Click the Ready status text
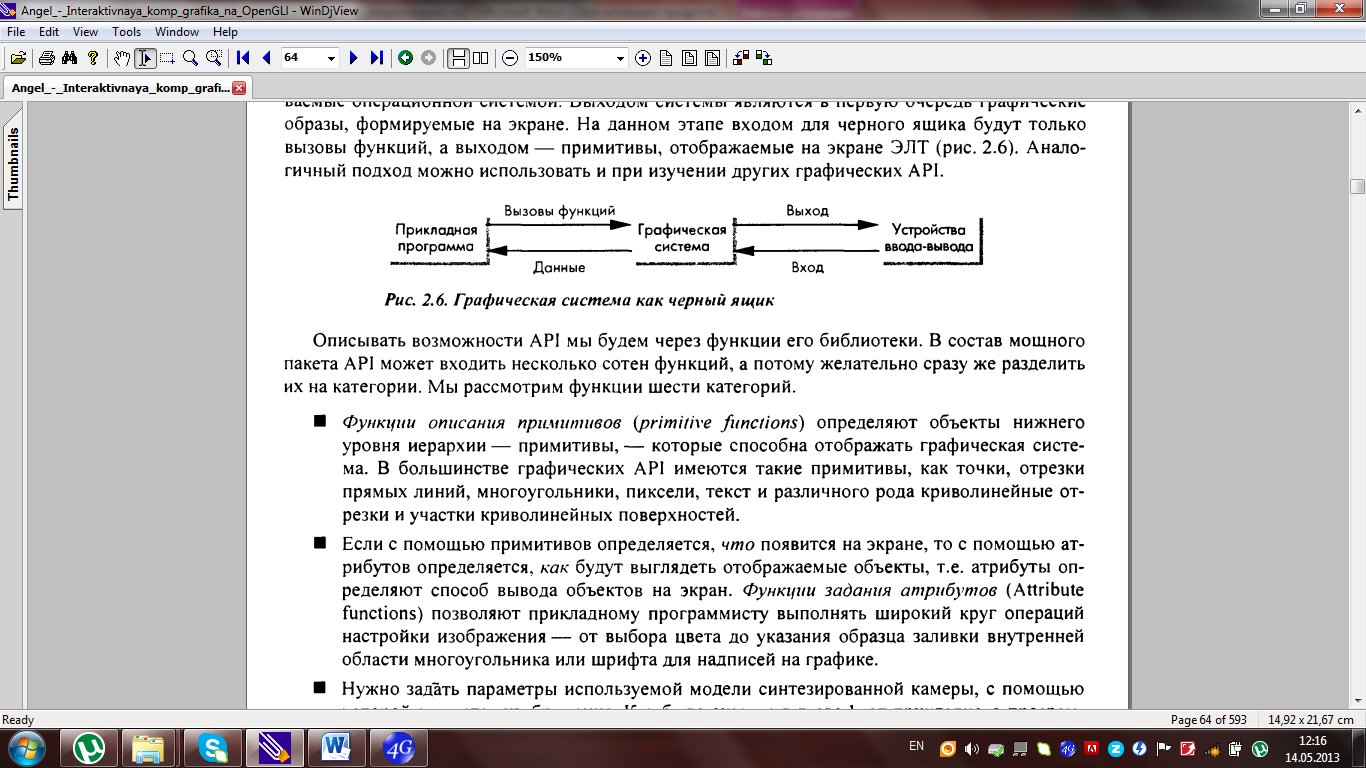This screenshot has height=768, width=1366. click(x=18, y=720)
